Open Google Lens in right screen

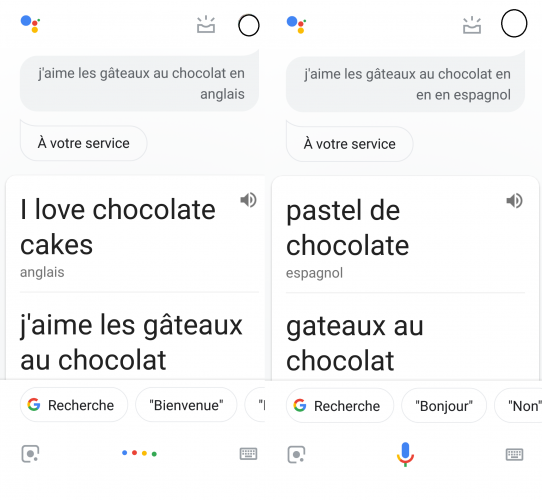(297, 454)
